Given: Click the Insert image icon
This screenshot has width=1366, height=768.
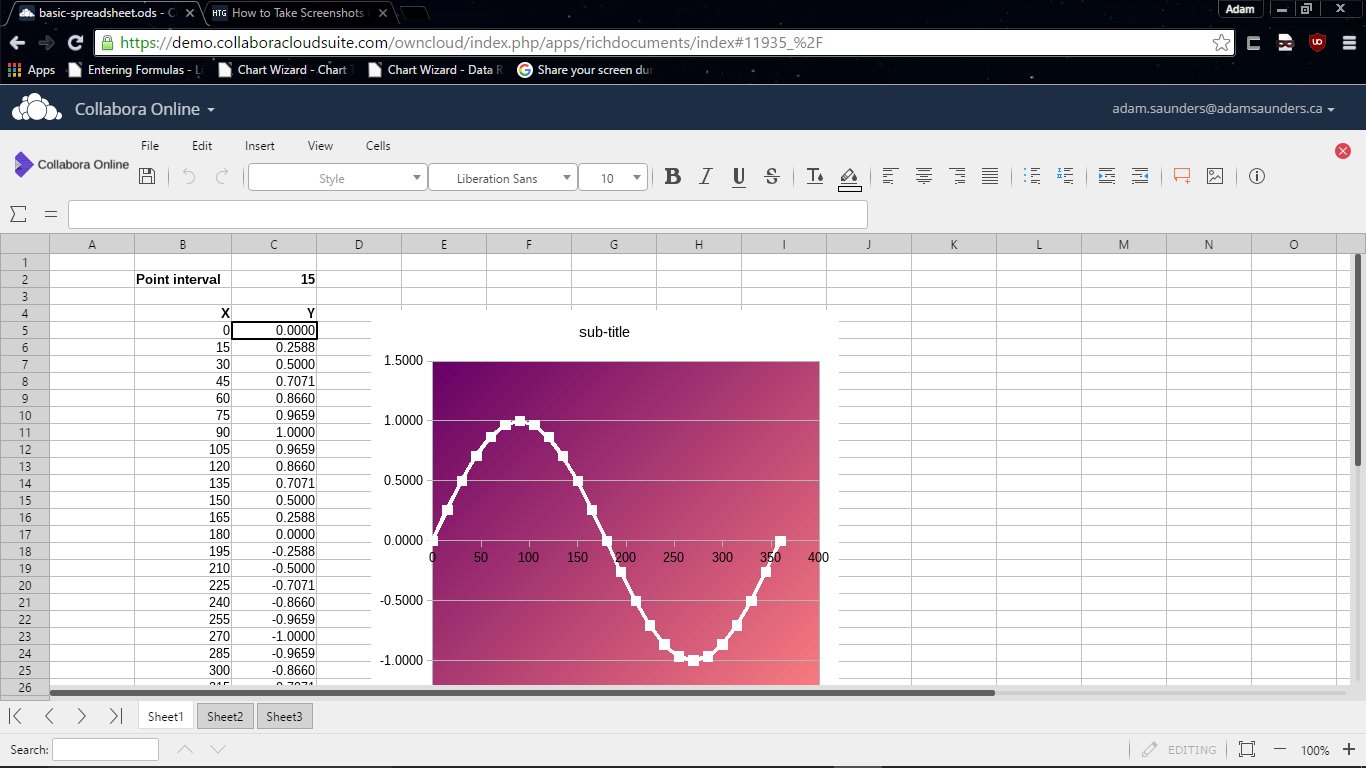Looking at the screenshot, I should [x=1215, y=177].
